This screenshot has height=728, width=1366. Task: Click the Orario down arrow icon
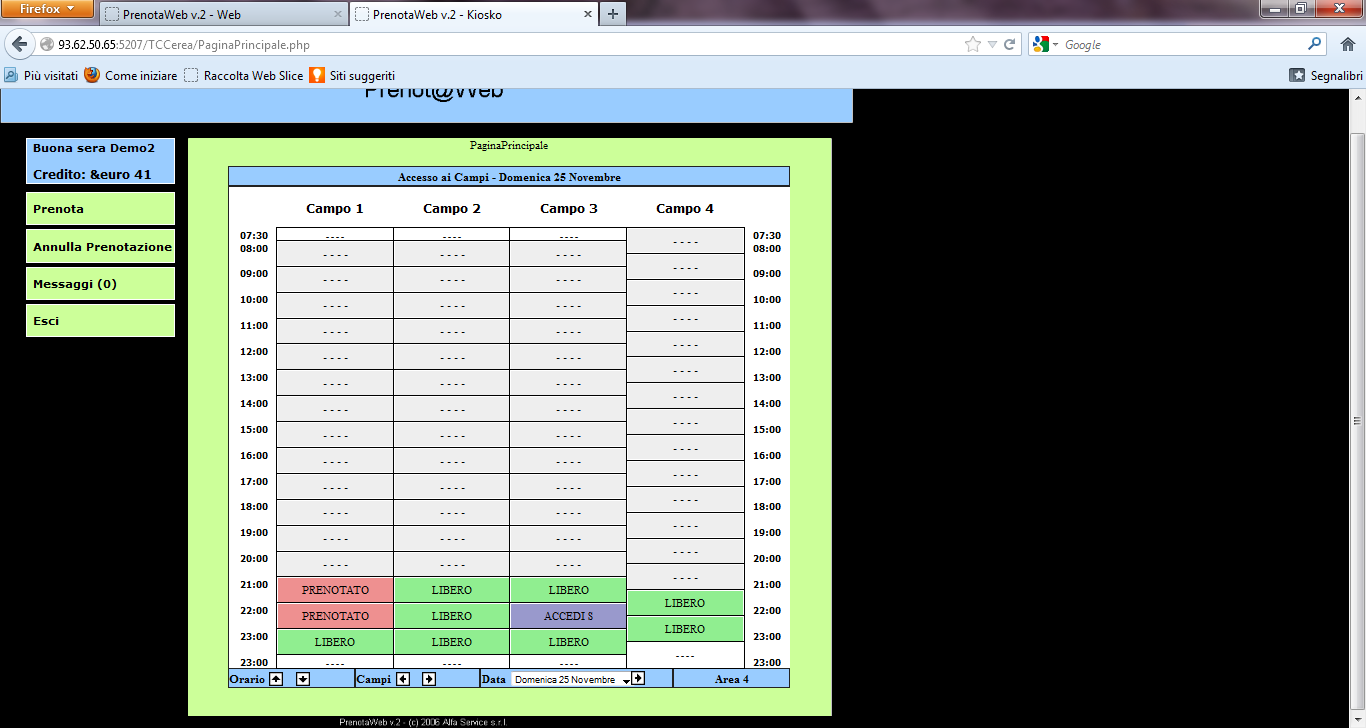click(303, 679)
